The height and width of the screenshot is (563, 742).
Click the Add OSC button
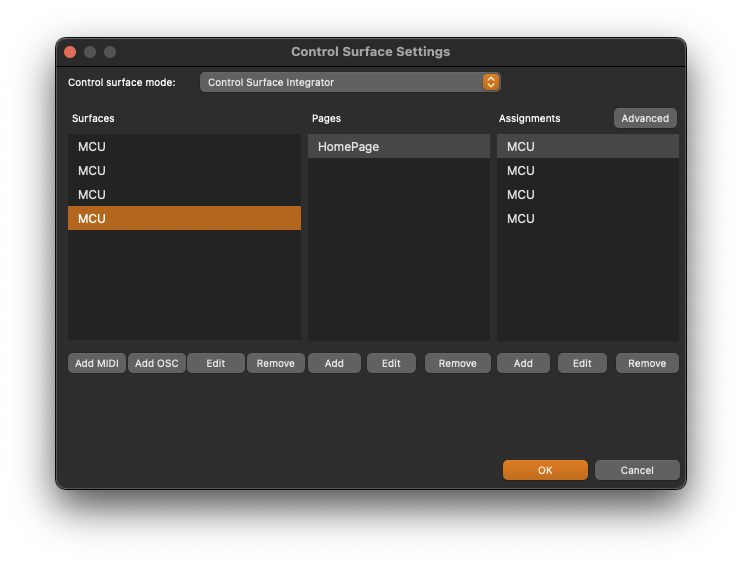click(x=157, y=363)
